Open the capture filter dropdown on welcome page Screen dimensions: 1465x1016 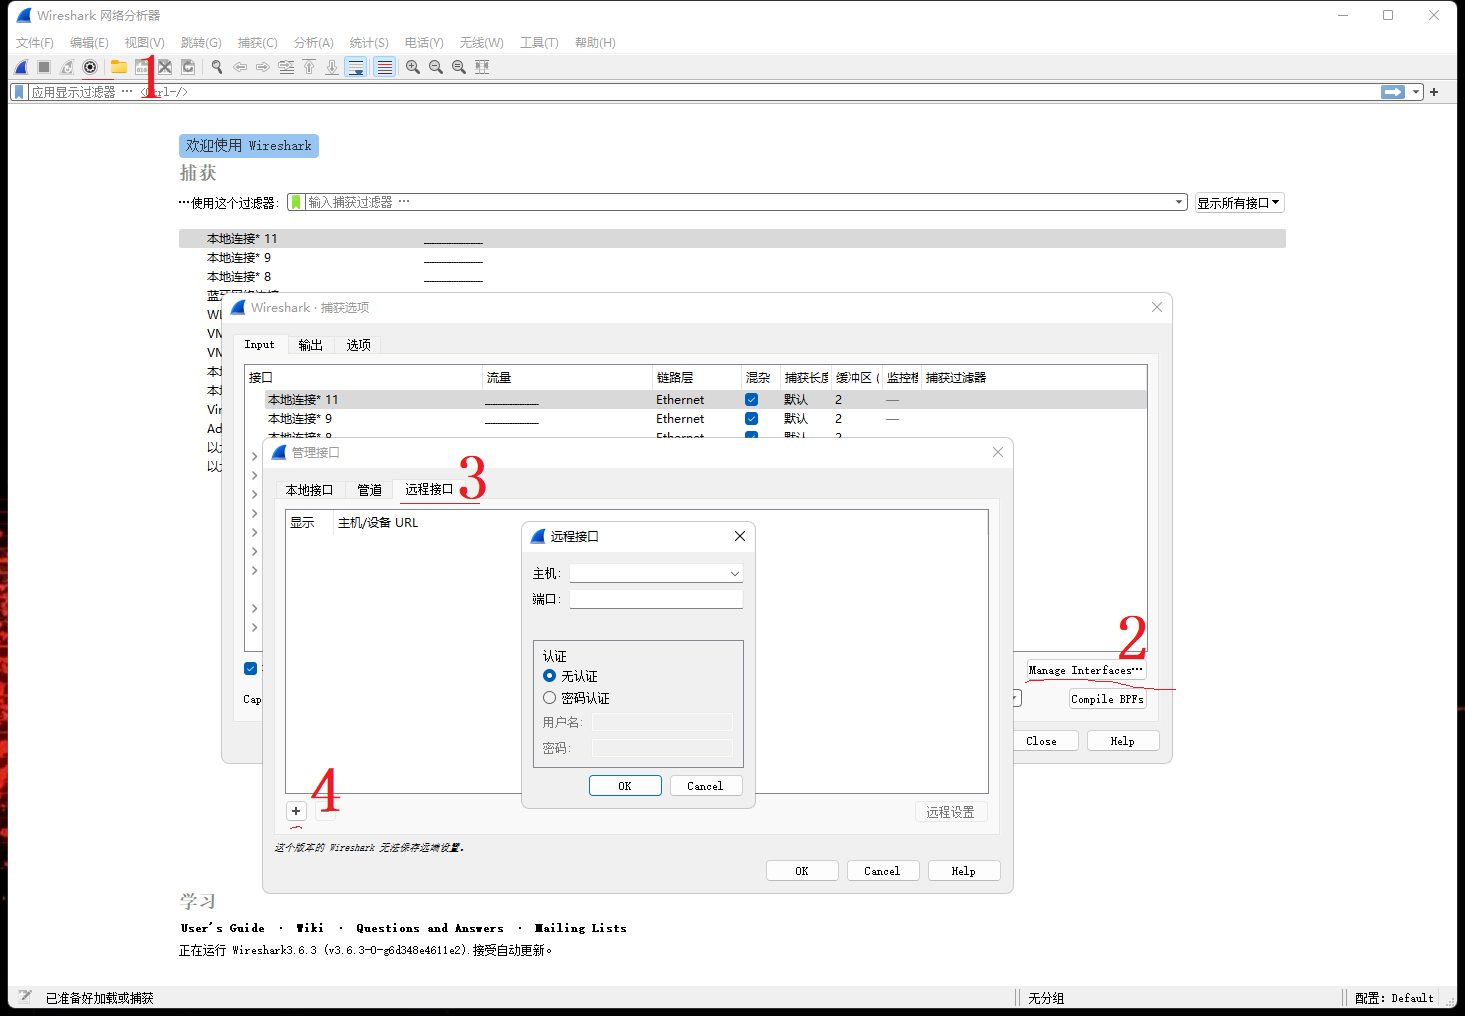tap(1179, 202)
